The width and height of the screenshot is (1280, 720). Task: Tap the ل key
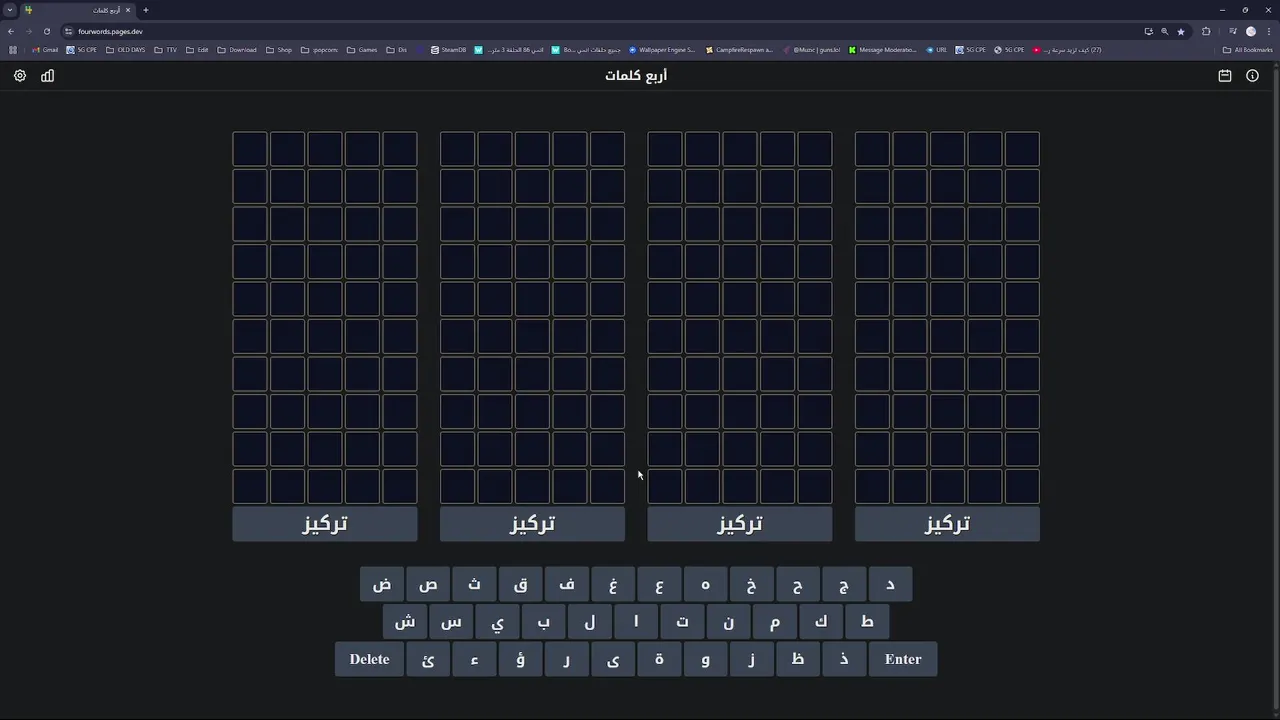pos(590,622)
